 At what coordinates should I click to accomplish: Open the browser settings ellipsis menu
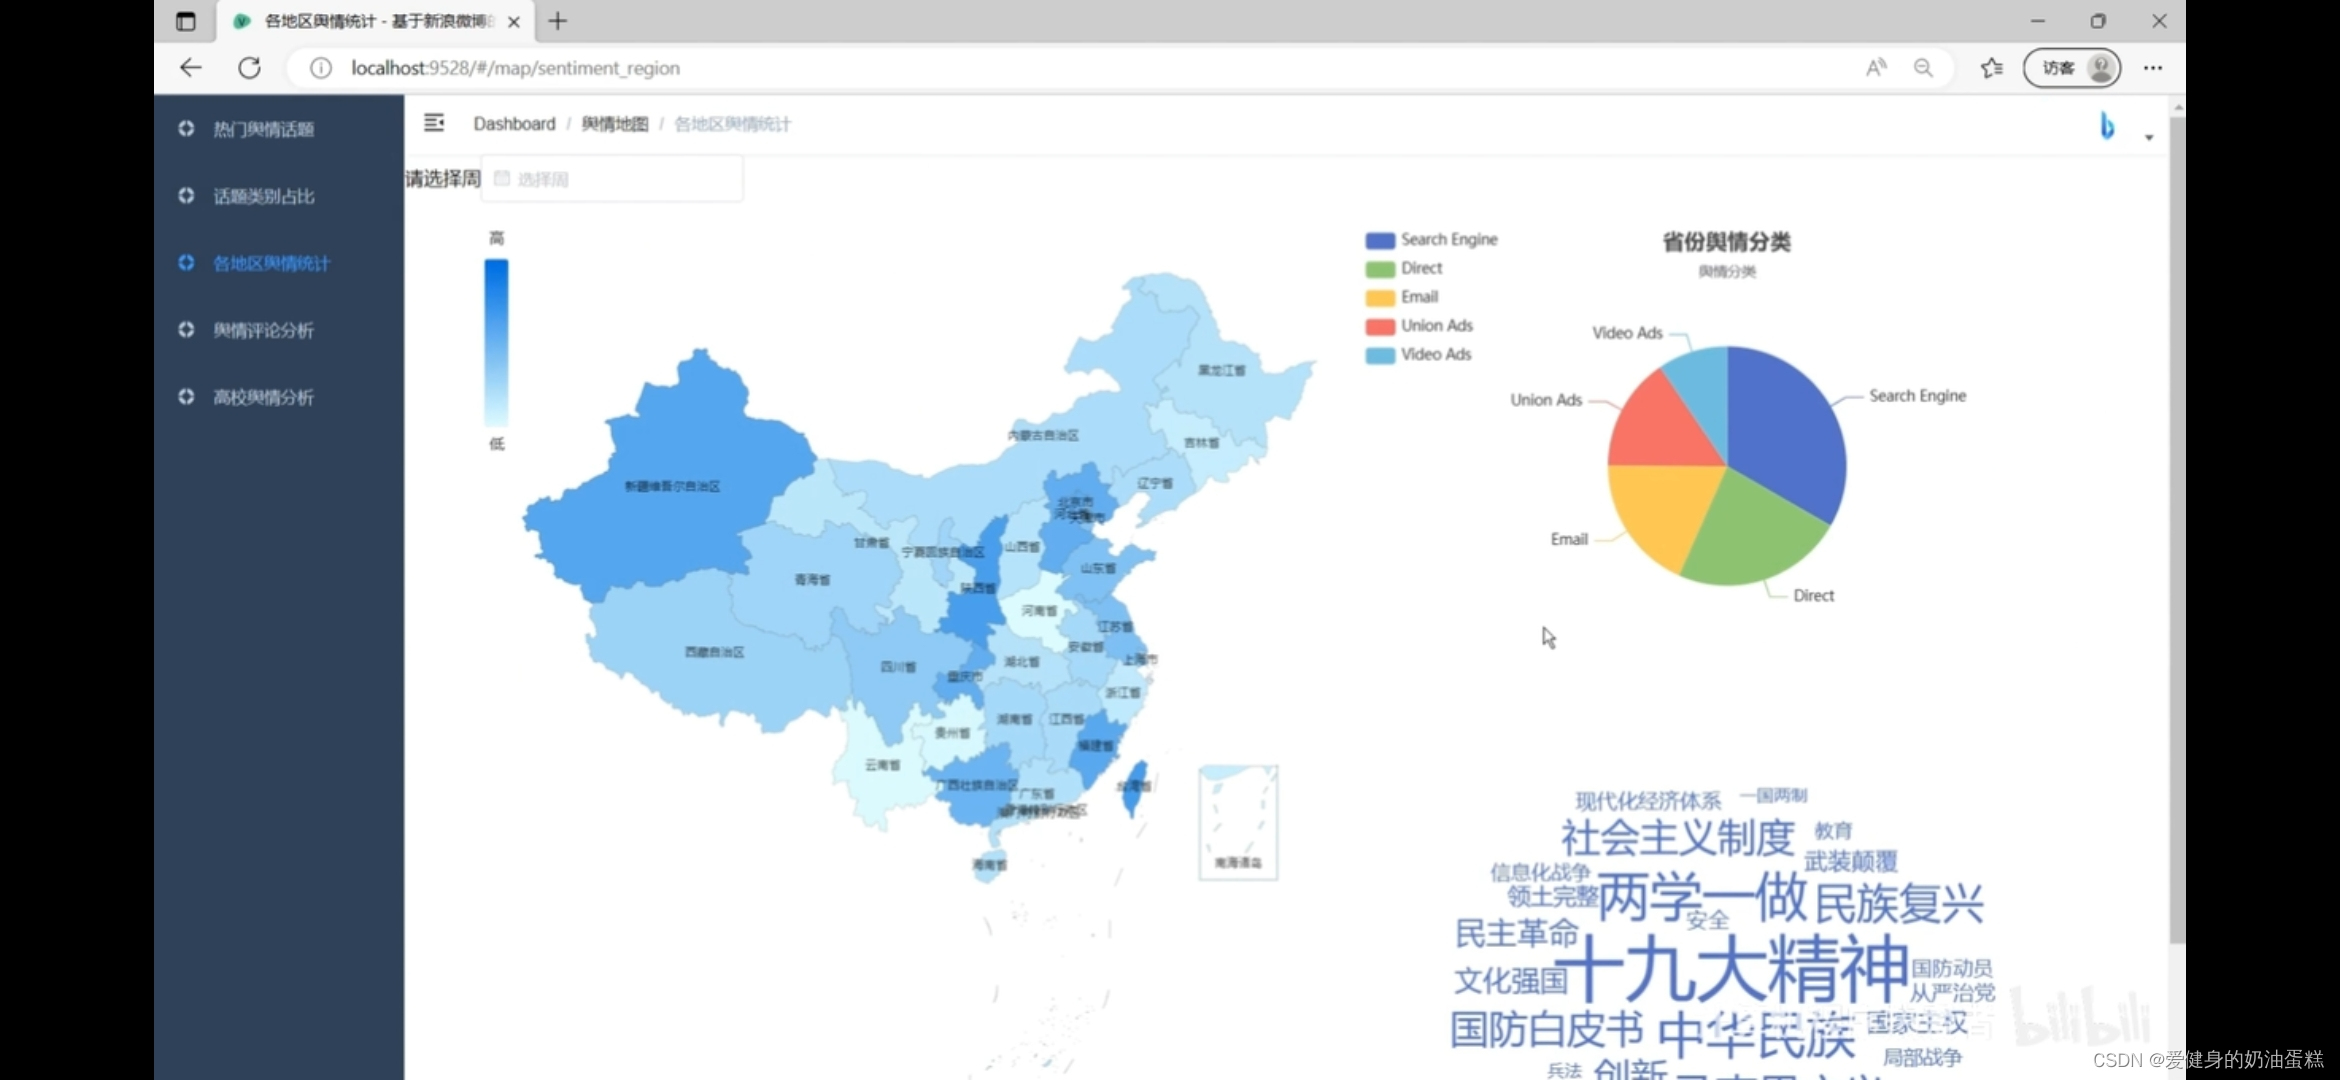click(2152, 68)
